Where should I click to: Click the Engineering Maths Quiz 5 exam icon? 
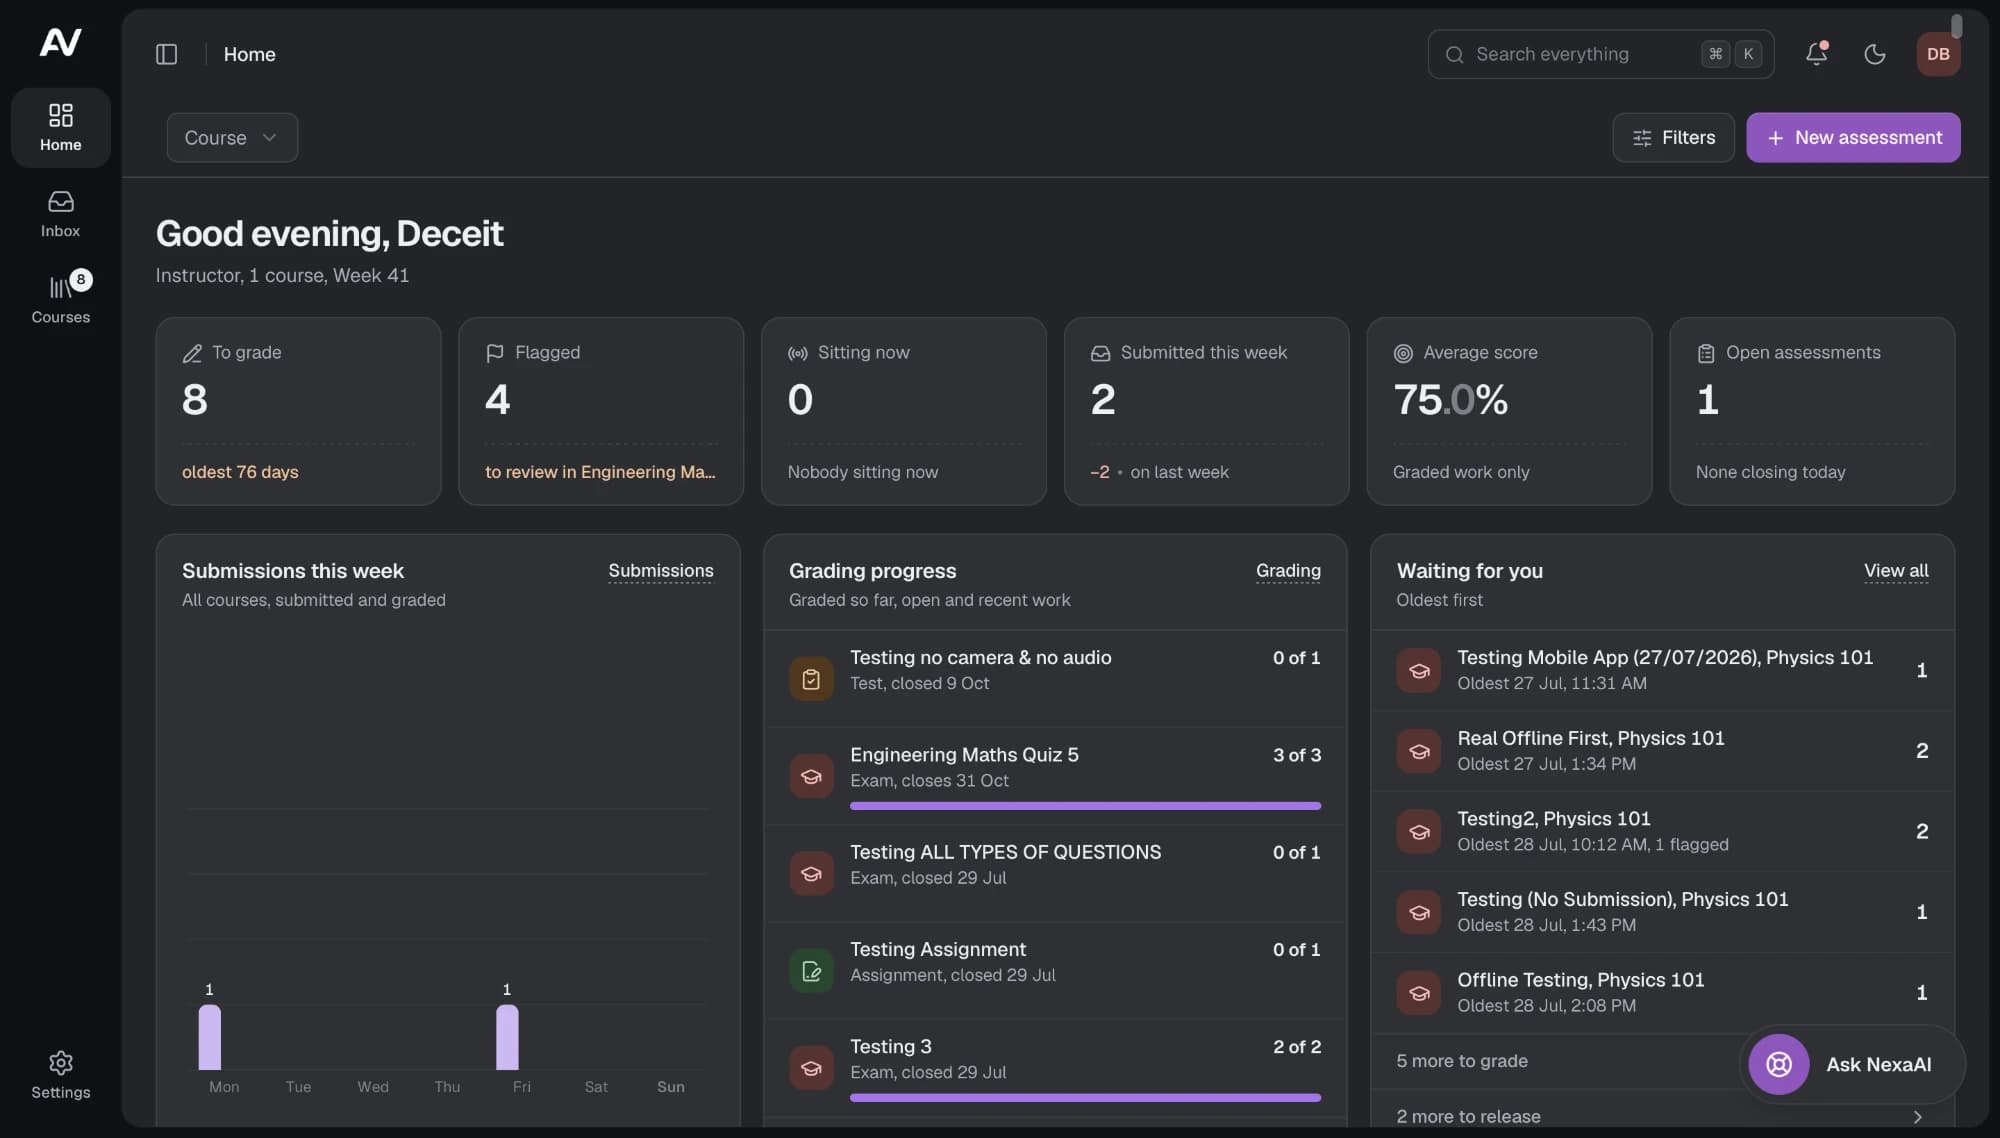click(x=811, y=776)
